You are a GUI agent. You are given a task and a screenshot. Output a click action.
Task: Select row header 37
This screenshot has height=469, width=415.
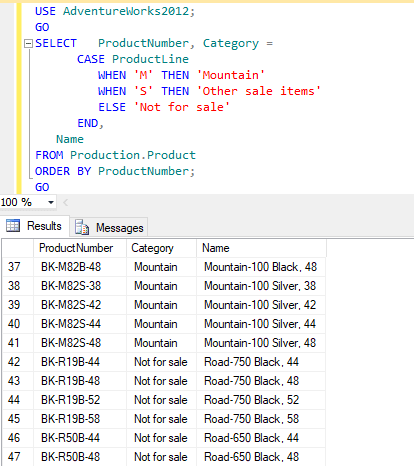18,267
